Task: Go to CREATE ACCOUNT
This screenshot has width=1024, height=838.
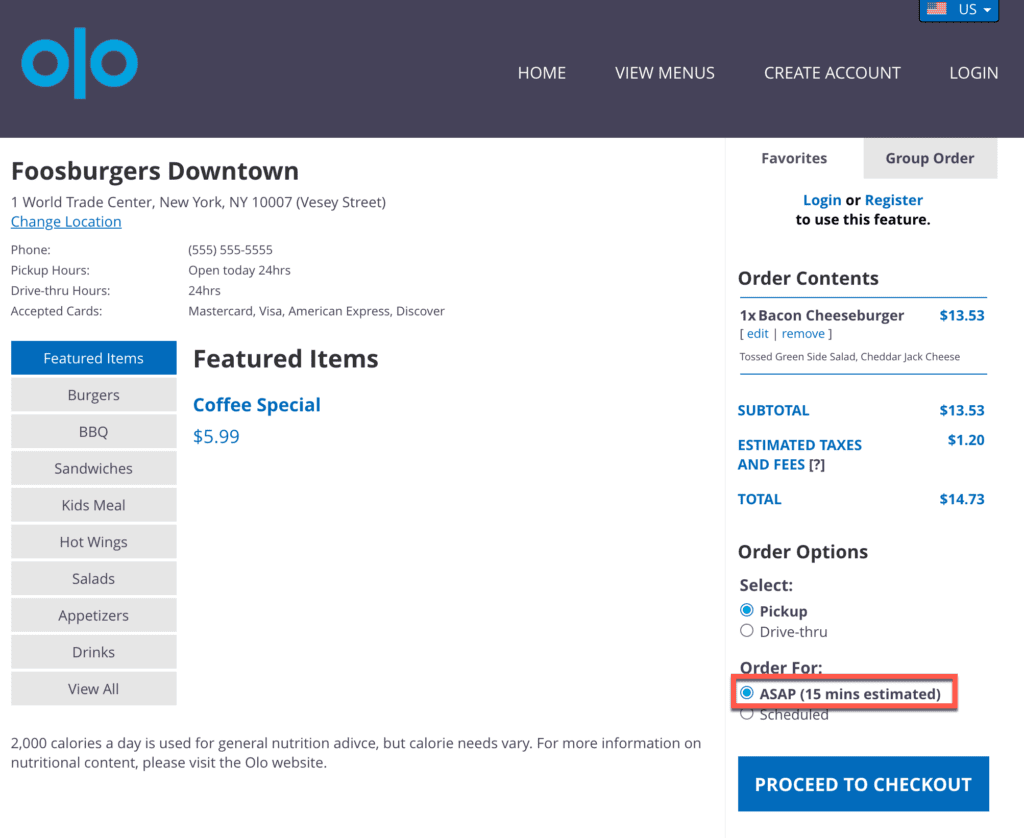Action: [832, 72]
